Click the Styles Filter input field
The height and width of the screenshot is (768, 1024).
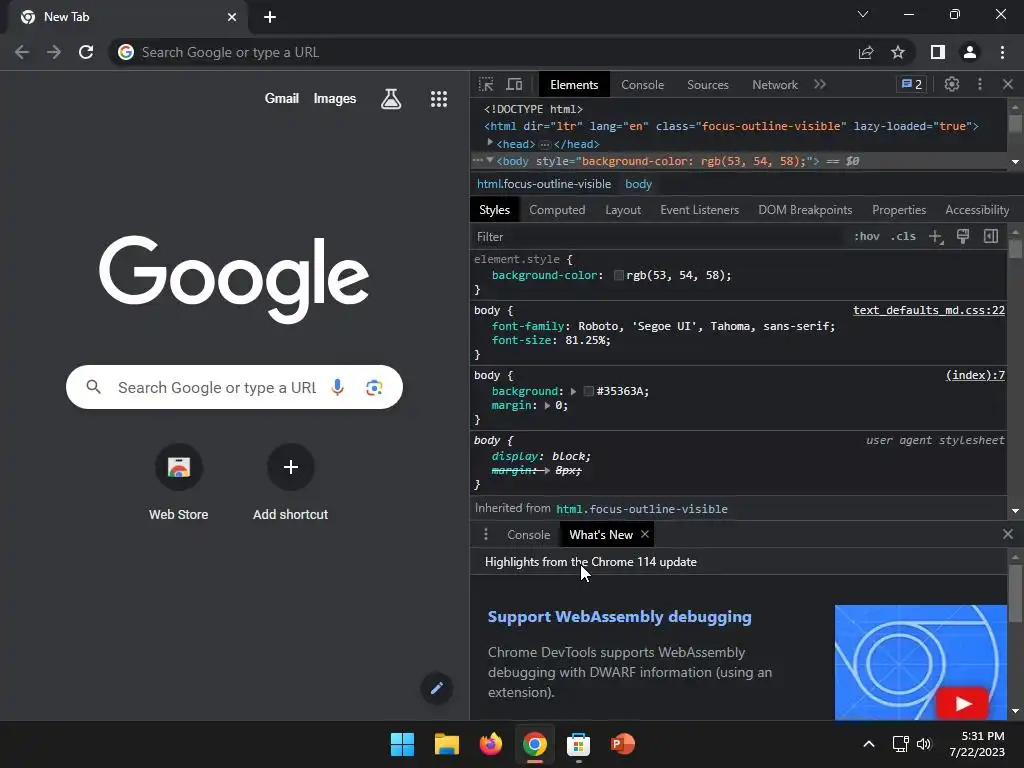click(x=658, y=236)
